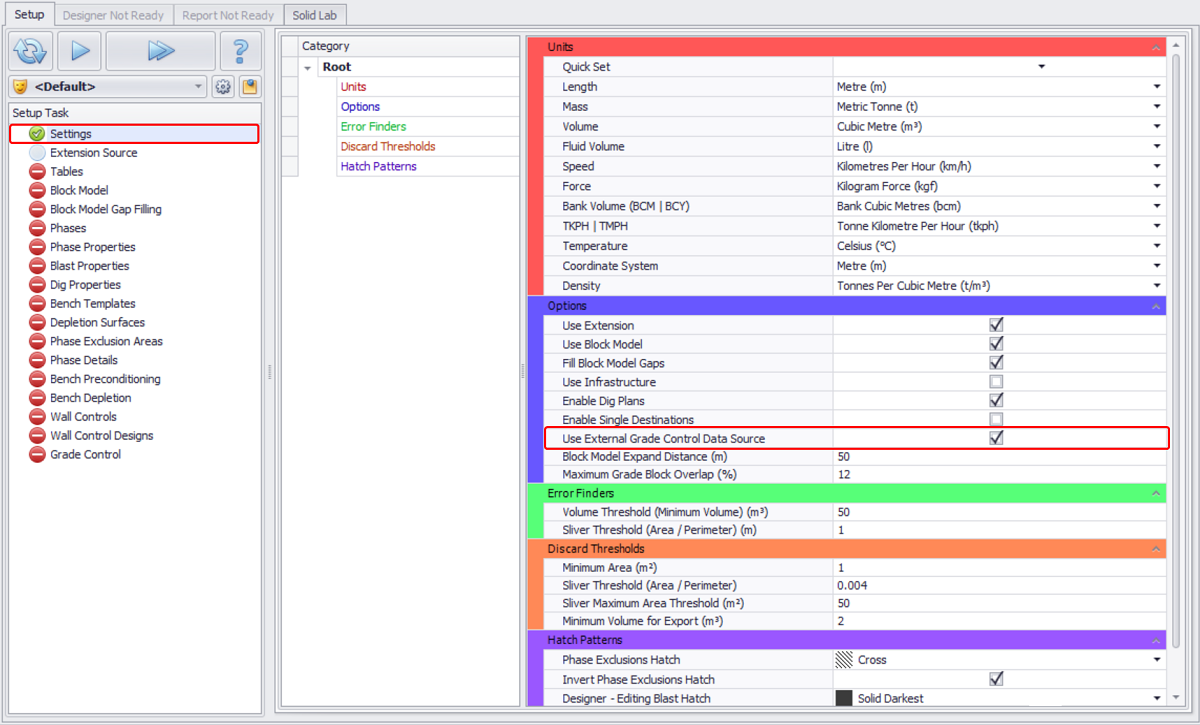Click the gear icon beside the Default dropdown
The width and height of the screenshot is (1200, 725).
(223, 87)
